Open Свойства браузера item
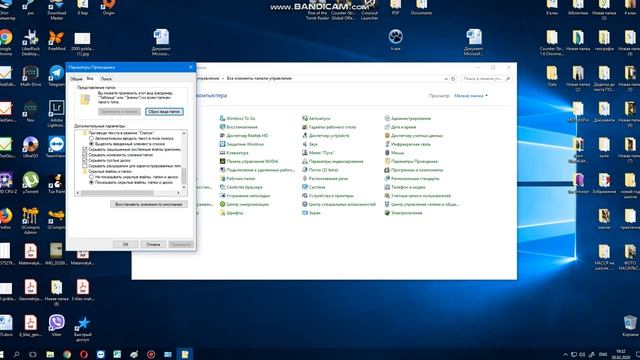The image size is (640, 360). click(x=241, y=187)
